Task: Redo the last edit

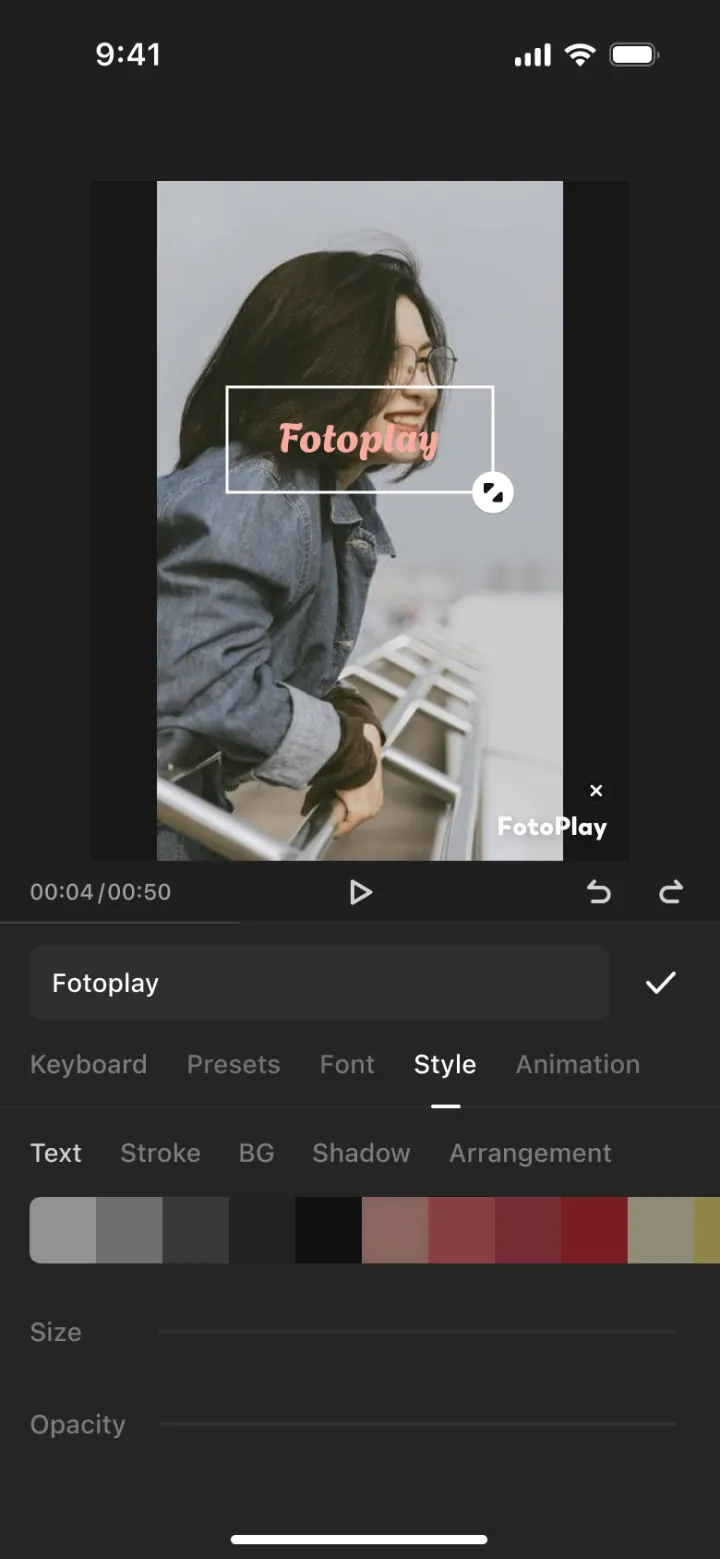Action: [670, 891]
